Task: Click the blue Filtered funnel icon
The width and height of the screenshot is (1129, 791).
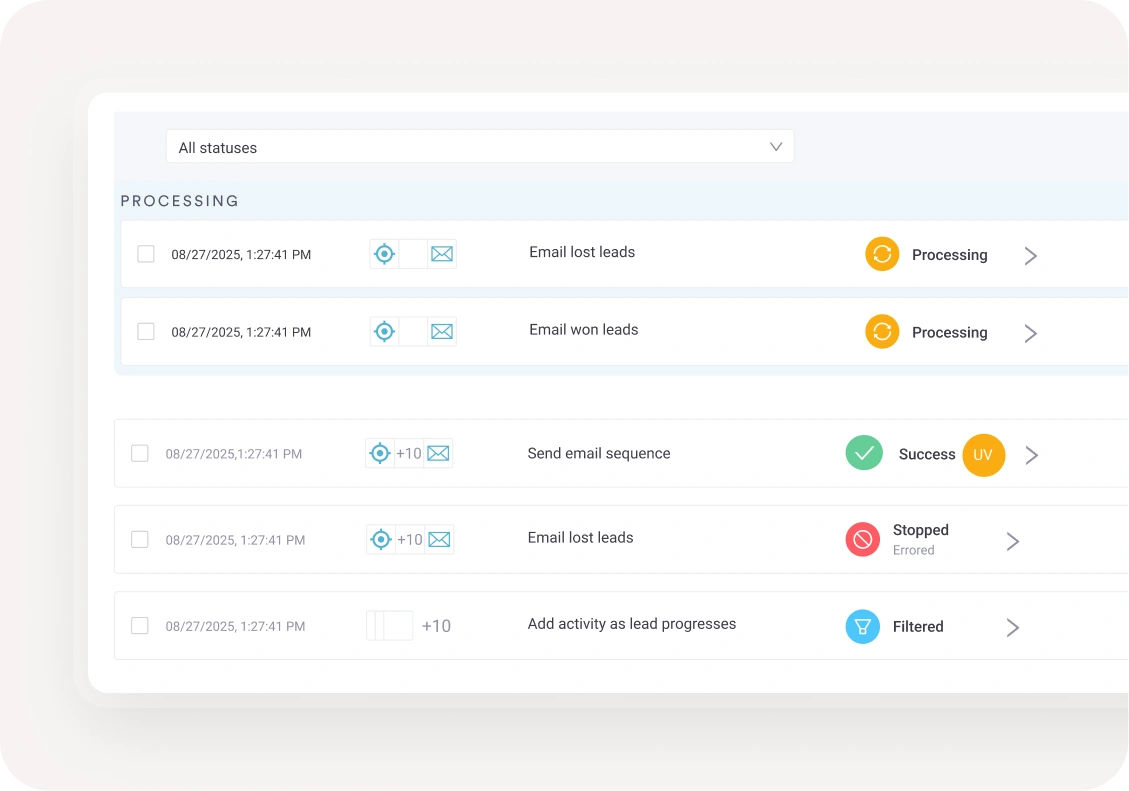Action: pyautogui.click(x=862, y=627)
